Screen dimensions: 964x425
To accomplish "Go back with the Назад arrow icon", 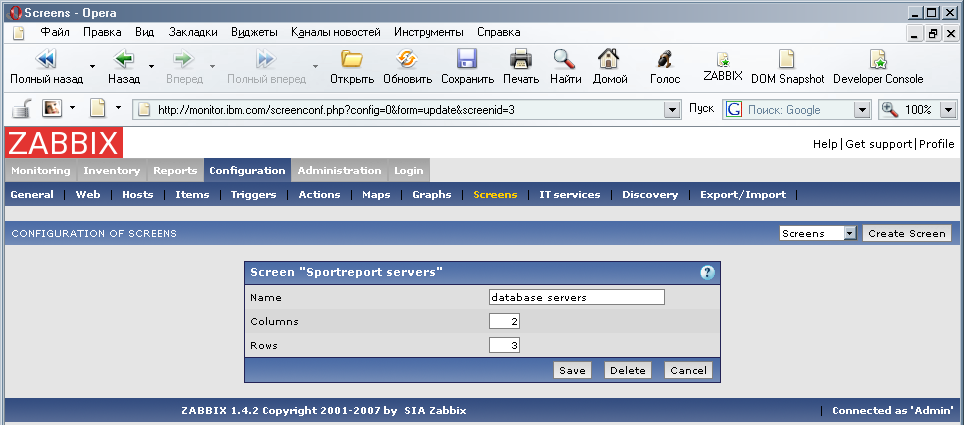I will [x=124, y=59].
